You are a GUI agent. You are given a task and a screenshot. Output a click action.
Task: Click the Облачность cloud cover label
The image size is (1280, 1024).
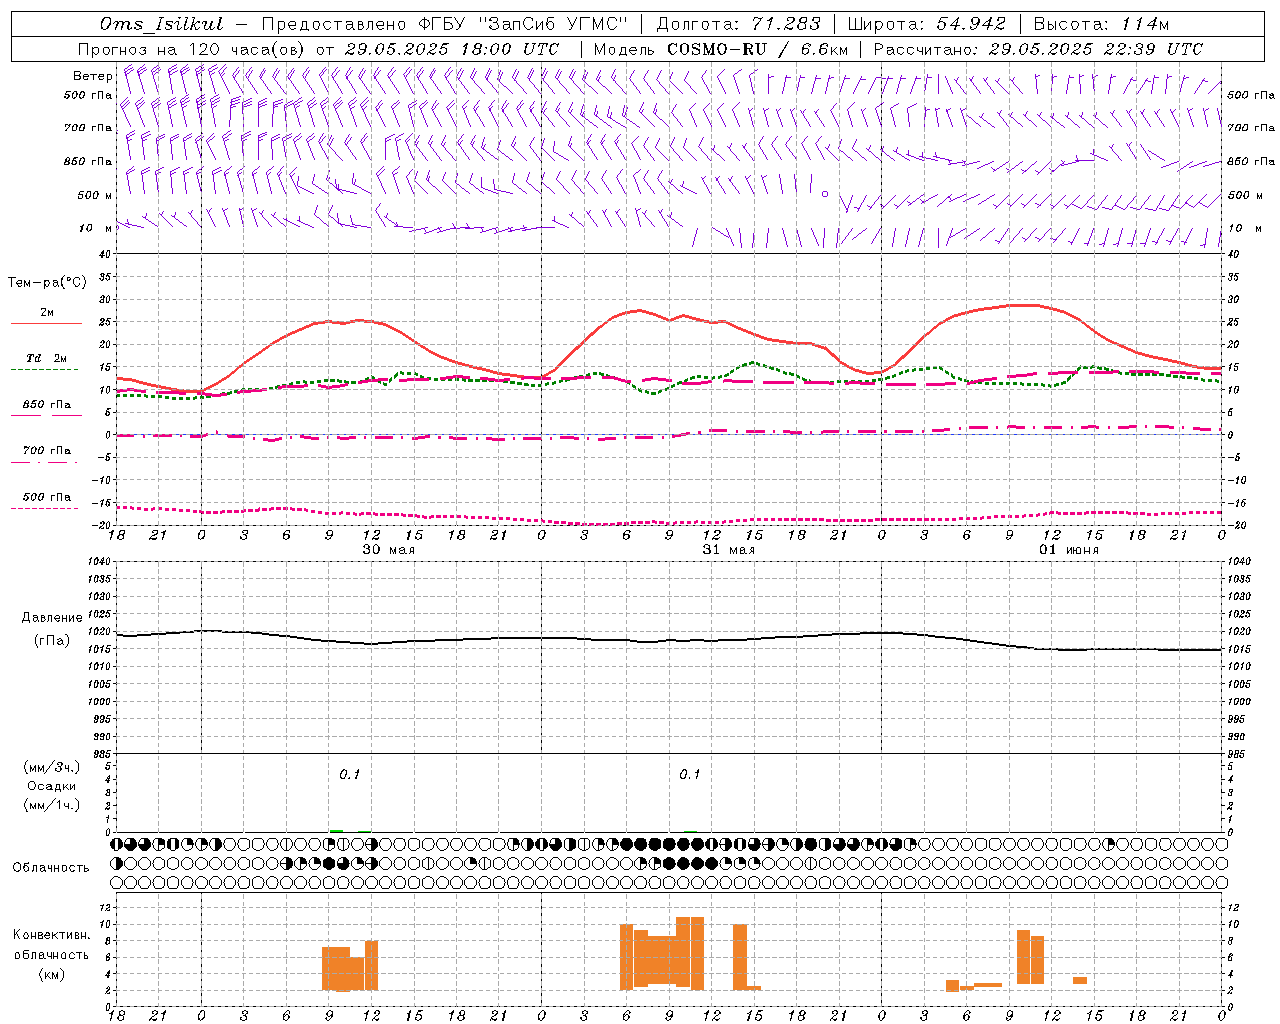tap(51, 868)
